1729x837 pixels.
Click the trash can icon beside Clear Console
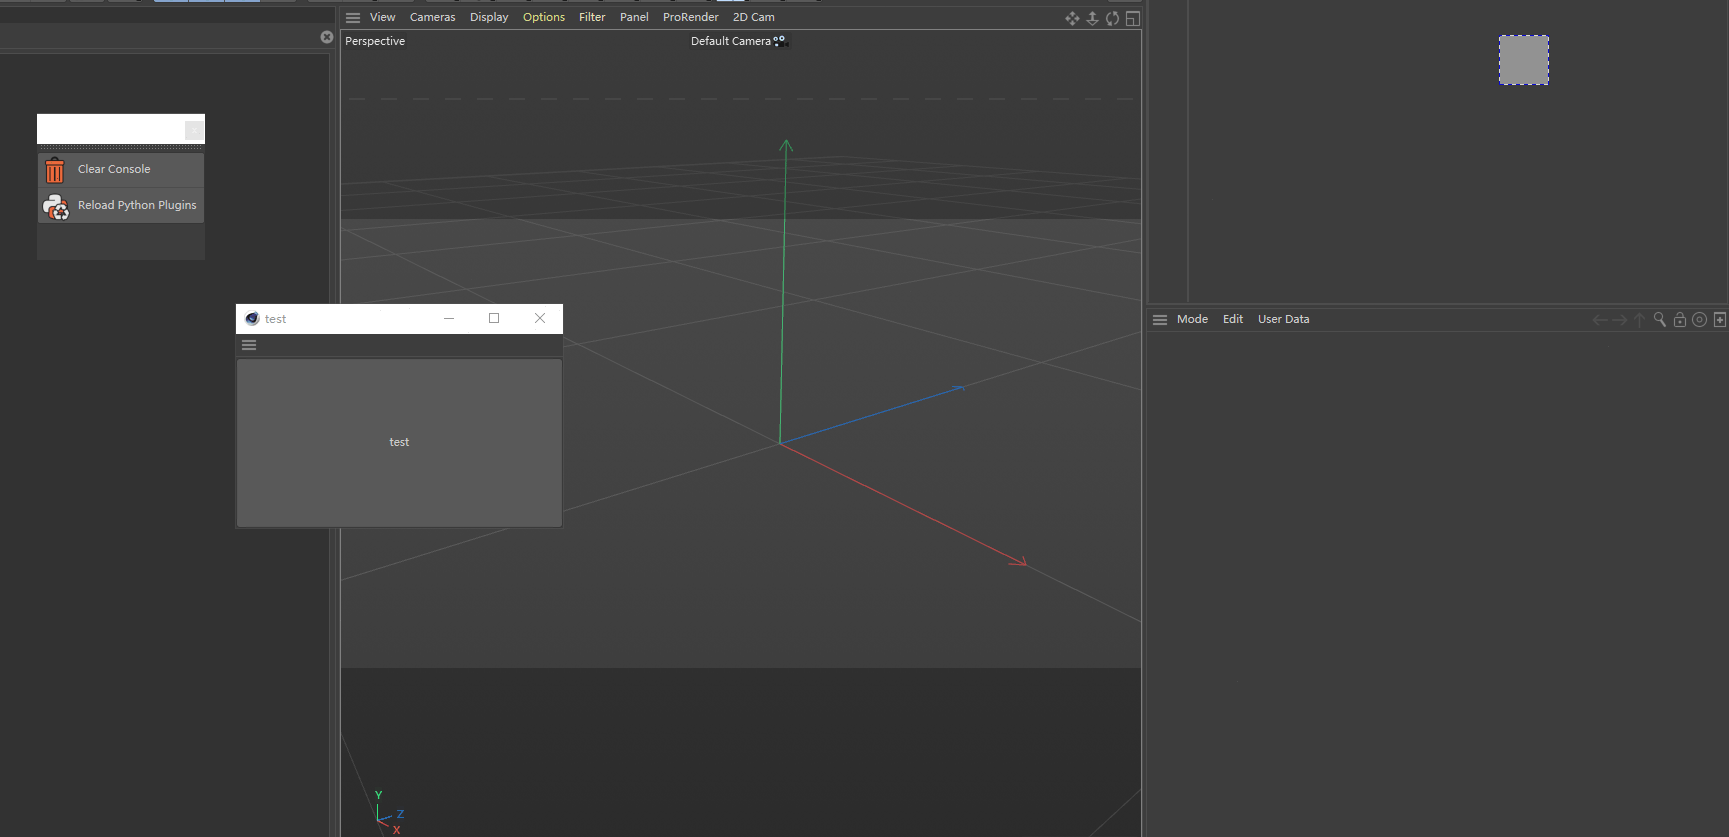tap(55, 170)
